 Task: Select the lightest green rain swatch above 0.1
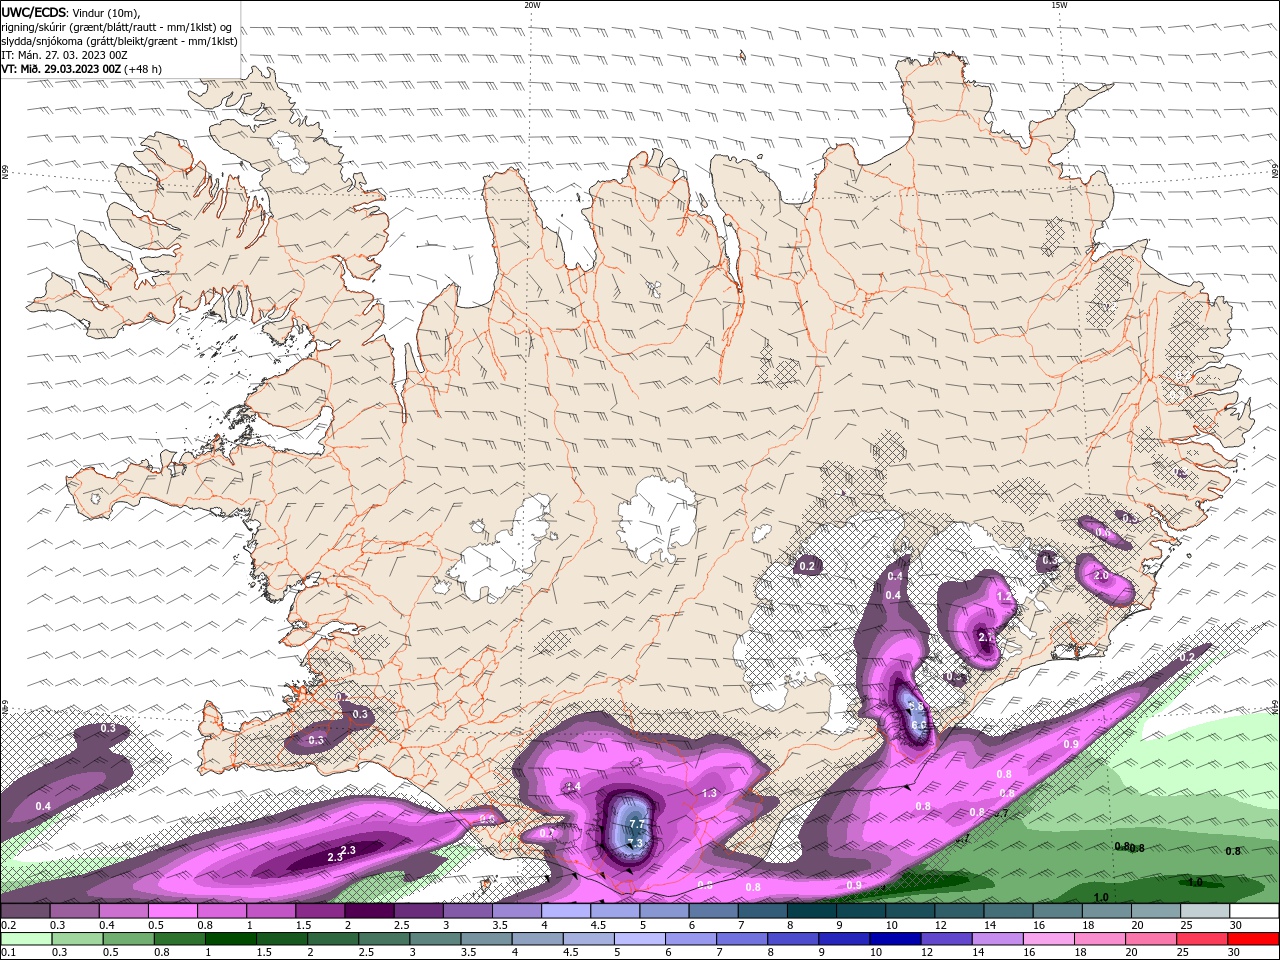pos(26,939)
